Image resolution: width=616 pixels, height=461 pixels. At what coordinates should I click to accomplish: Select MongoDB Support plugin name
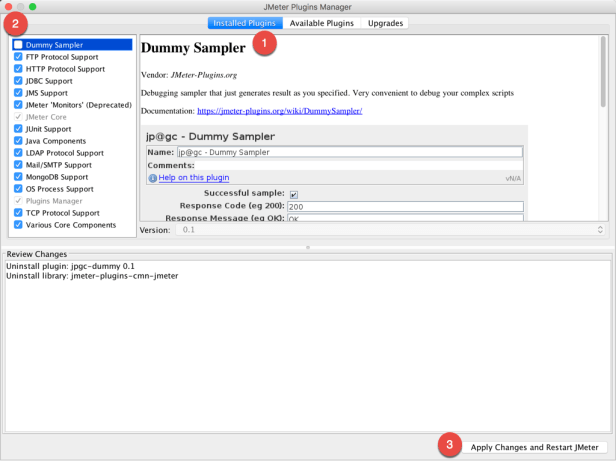[57, 177]
